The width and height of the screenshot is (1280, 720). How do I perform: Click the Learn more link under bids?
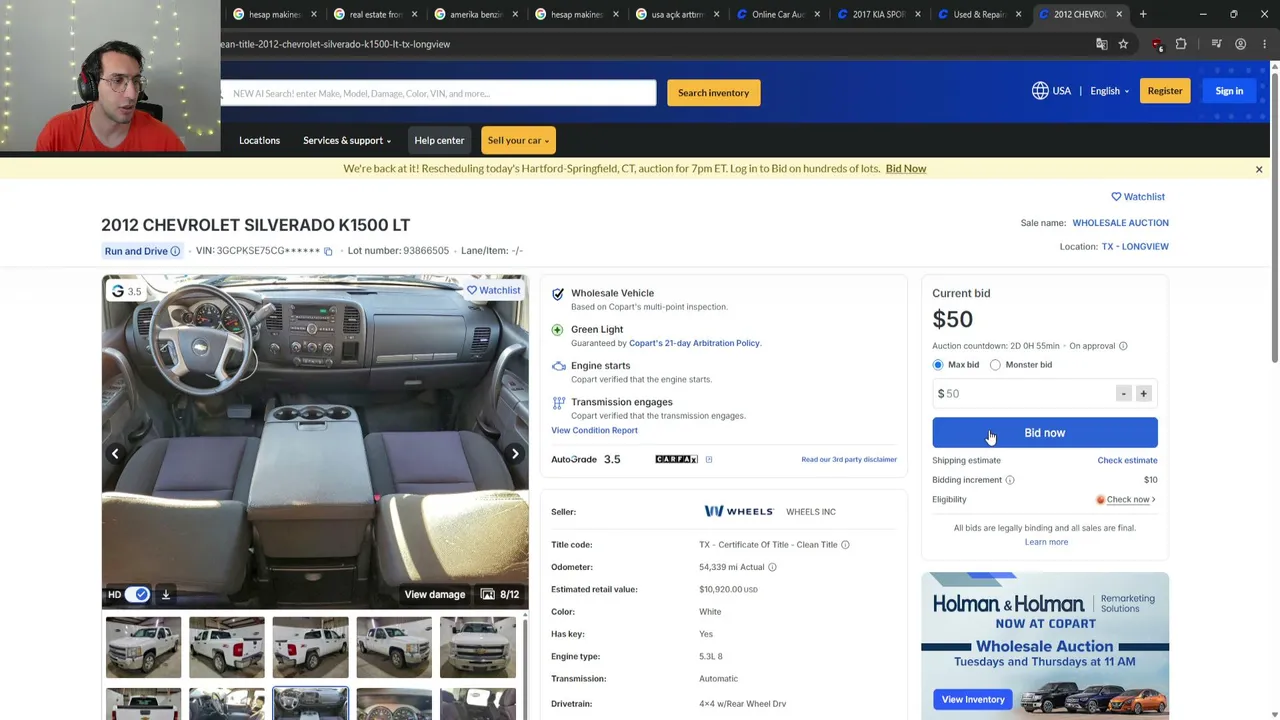[1046, 542]
